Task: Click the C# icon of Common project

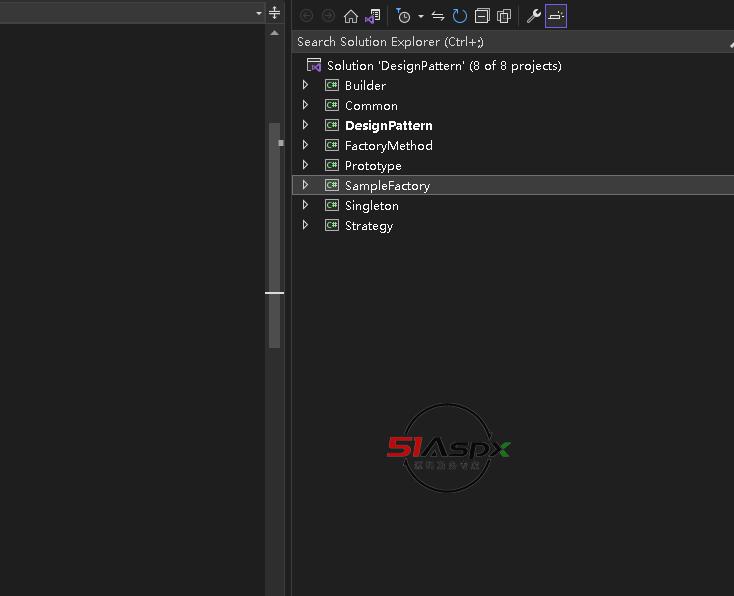Action: point(332,105)
